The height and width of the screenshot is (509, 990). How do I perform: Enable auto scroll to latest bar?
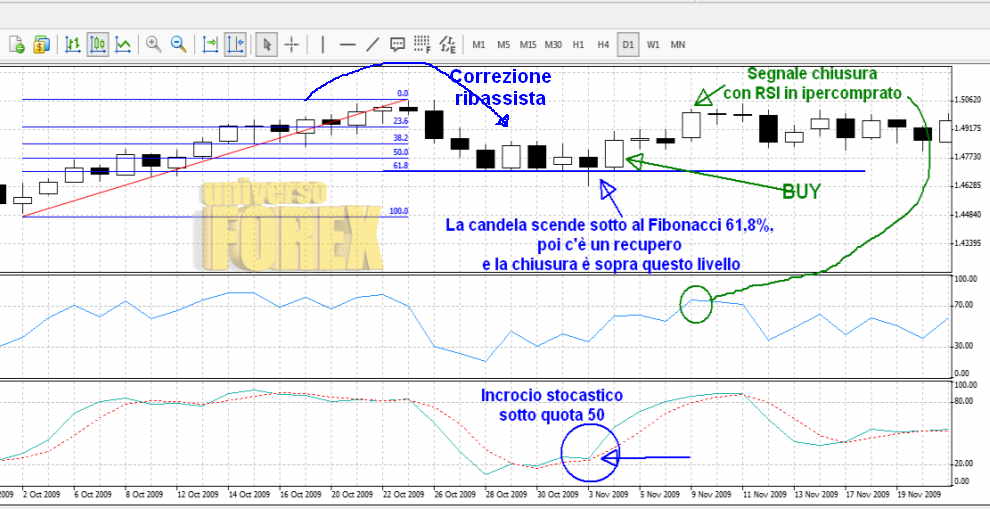(210, 44)
